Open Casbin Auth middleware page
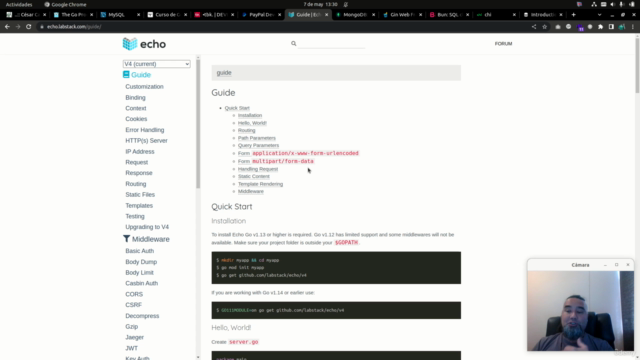The width and height of the screenshot is (640, 360). [x=142, y=283]
